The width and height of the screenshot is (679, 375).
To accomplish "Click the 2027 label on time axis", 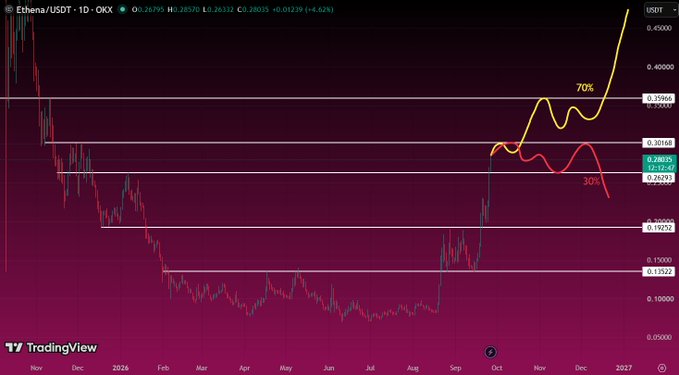I will (624, 368).
